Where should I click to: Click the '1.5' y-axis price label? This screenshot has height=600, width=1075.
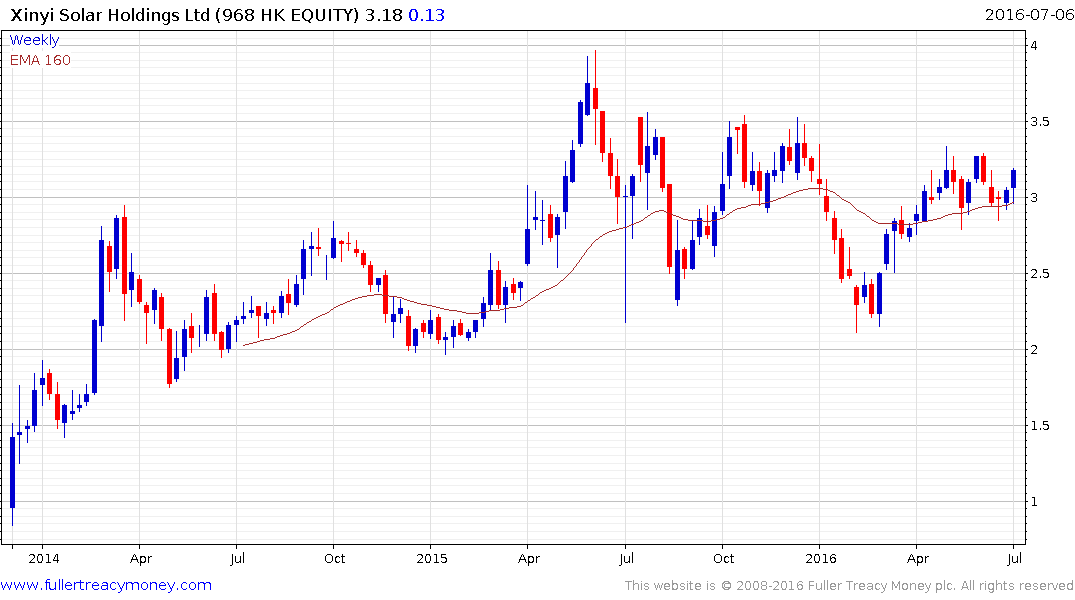tap(1040, 426)
